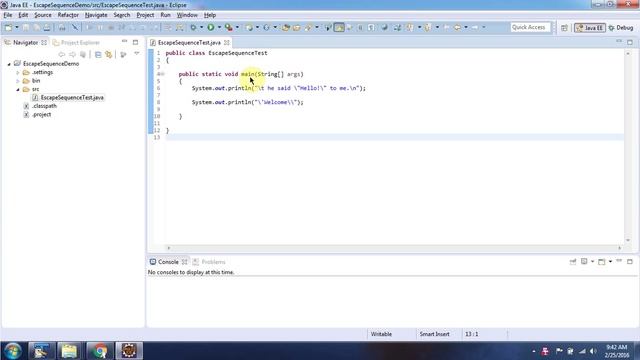Switch to the Navigator tab
This screenshot has height=360, width=640.
tap(25, 42)
